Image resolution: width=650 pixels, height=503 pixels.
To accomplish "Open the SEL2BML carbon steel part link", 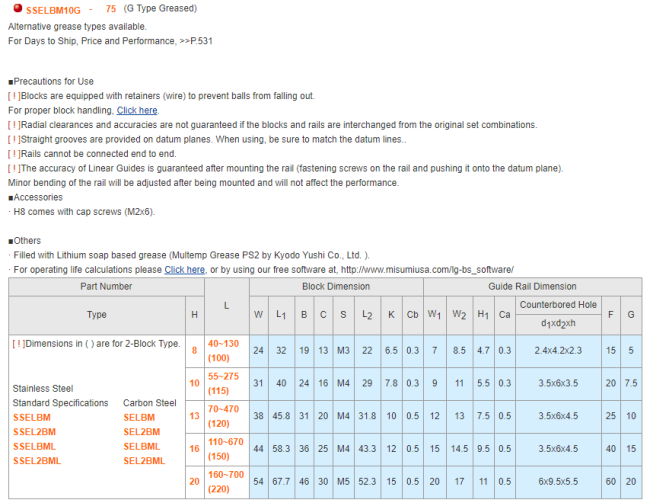I will click(144, 460).
